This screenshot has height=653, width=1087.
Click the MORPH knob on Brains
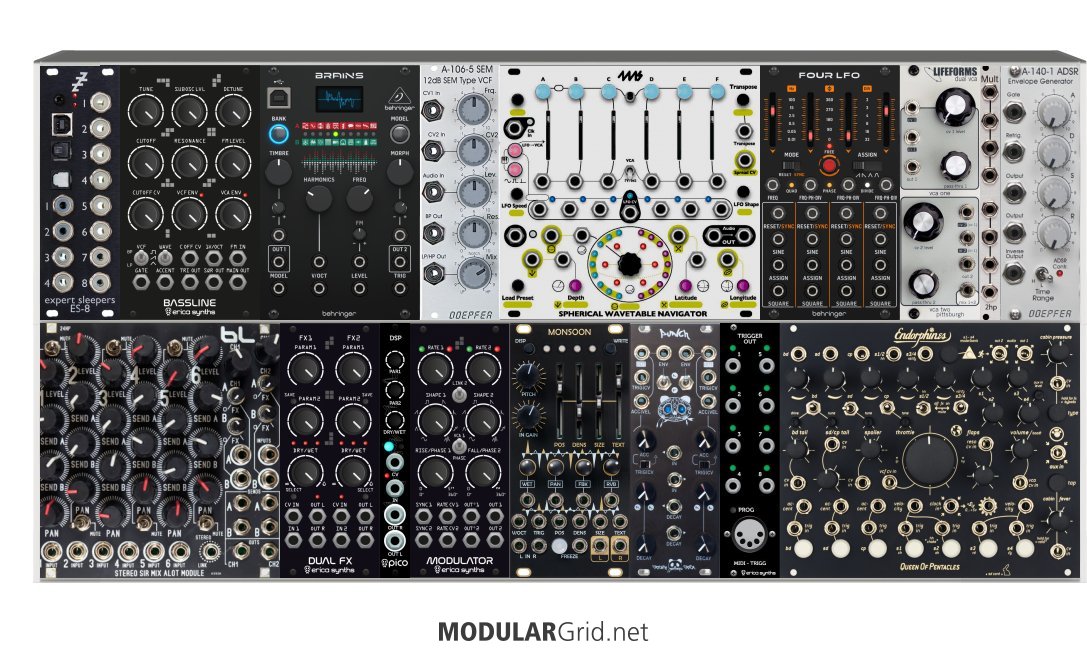(x=399, y=172)
